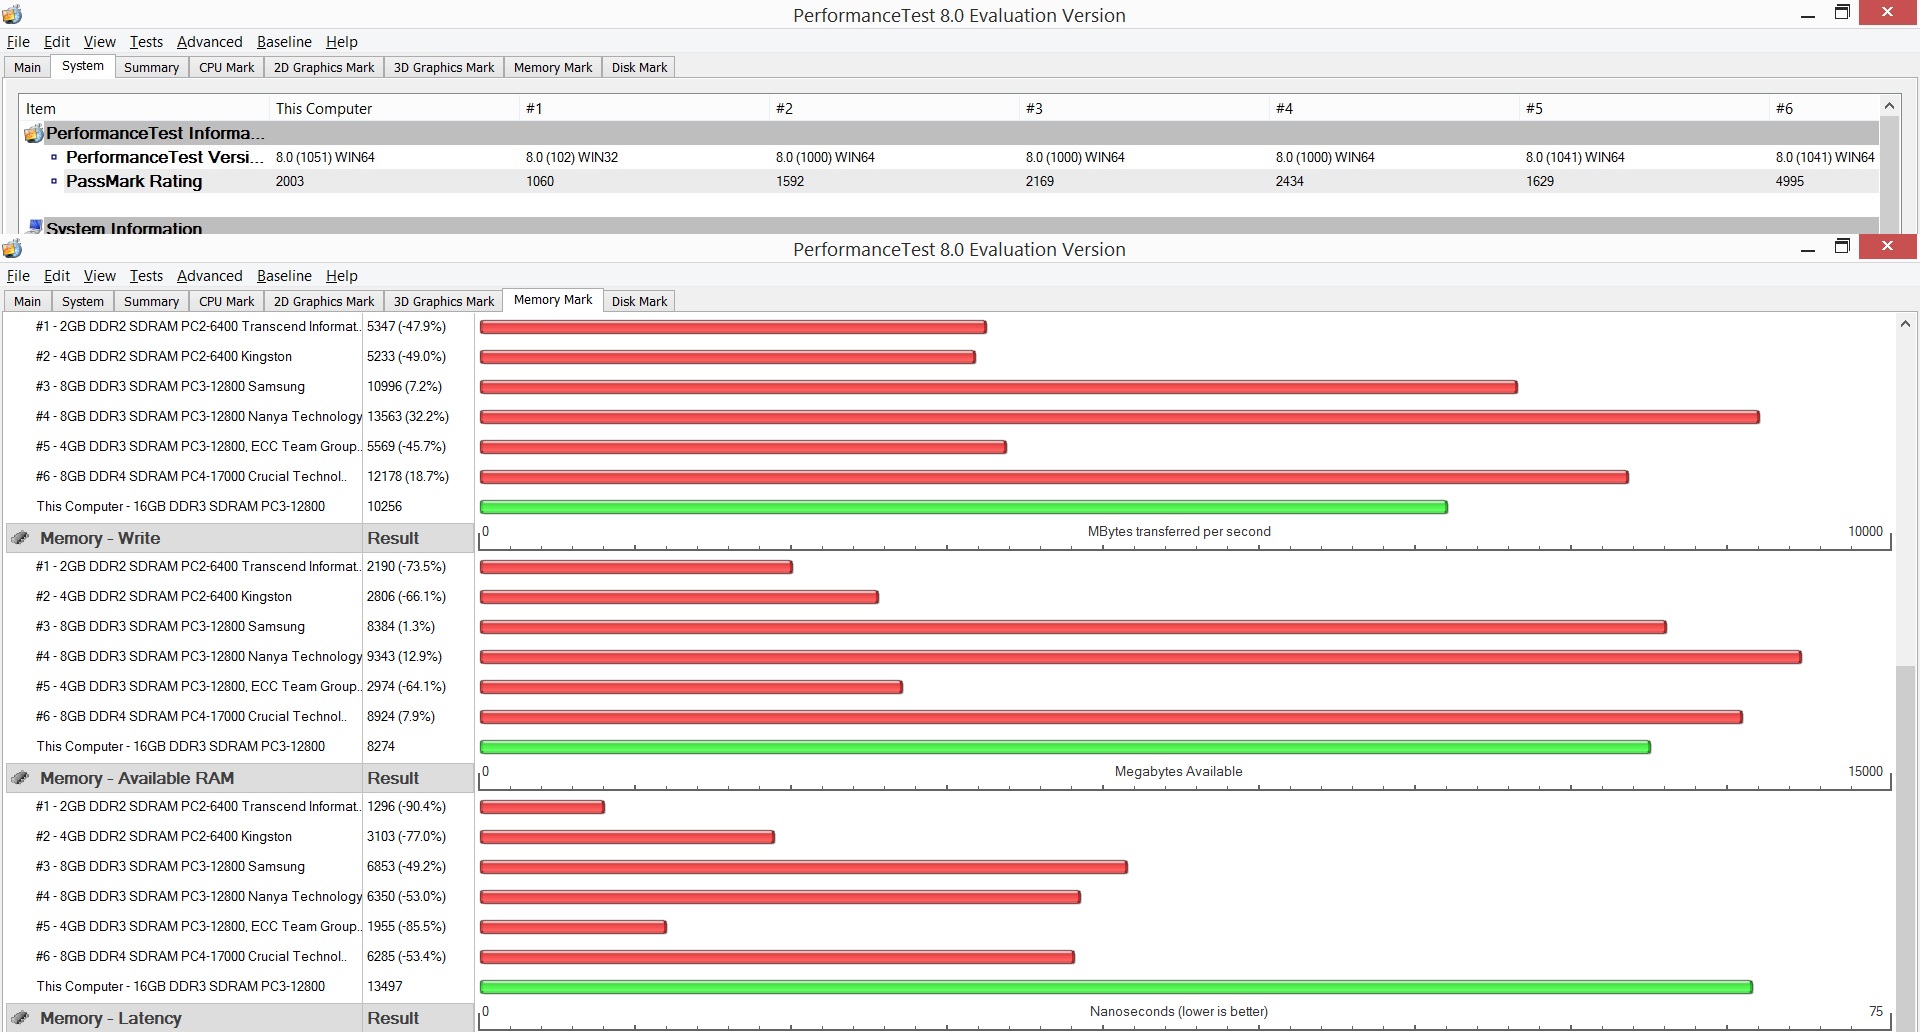Click the PerformanceTest app icon in upper title bar
The width and height of the screenshot is (1920, 1032).
tap(12, 14)
